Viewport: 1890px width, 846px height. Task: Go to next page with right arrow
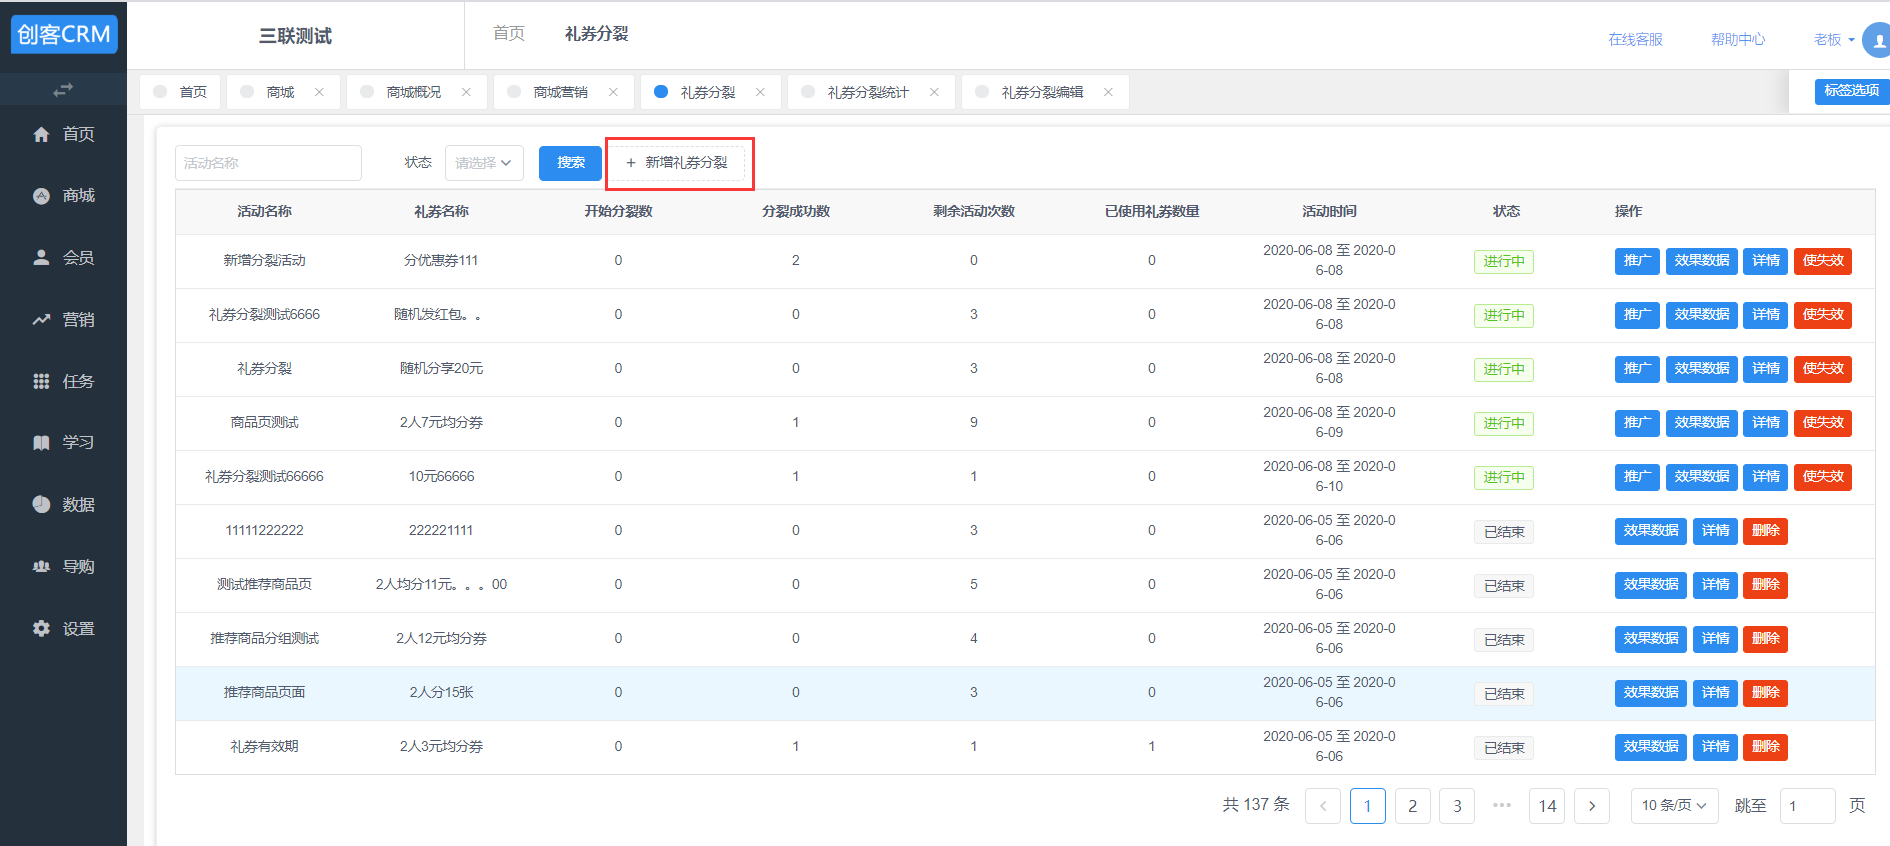[1592, 806]
